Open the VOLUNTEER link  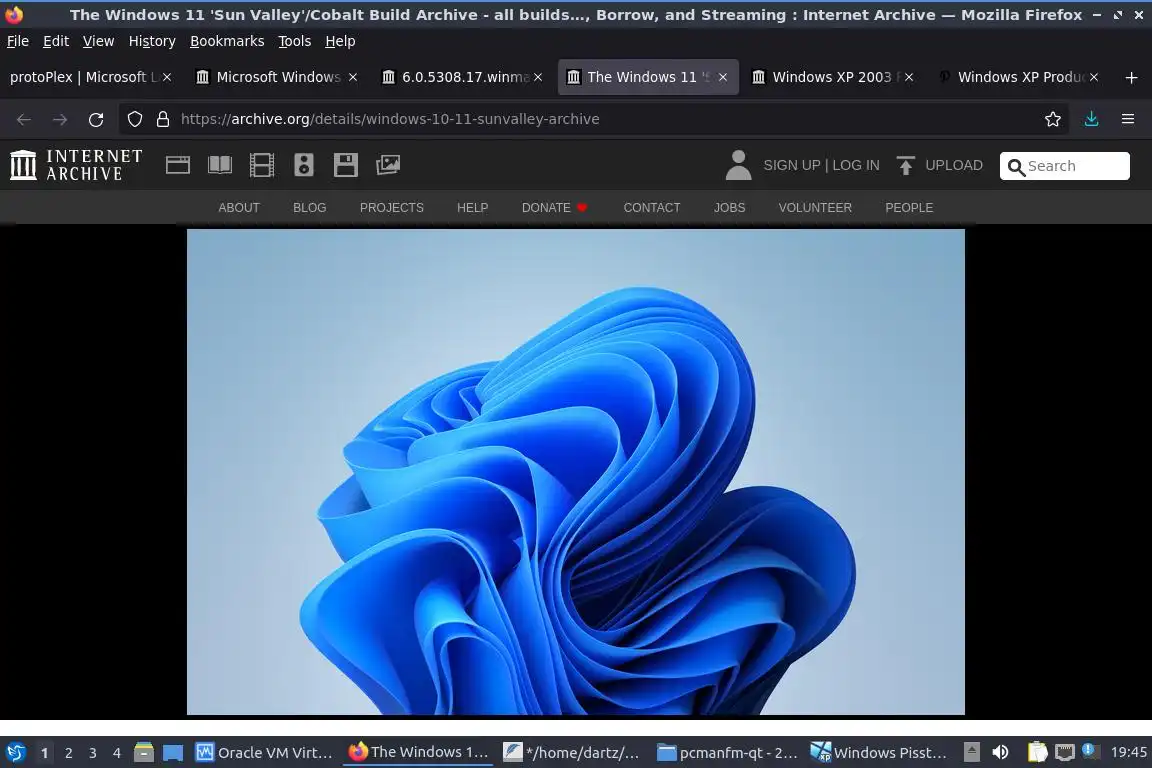[x=815, y=208]
